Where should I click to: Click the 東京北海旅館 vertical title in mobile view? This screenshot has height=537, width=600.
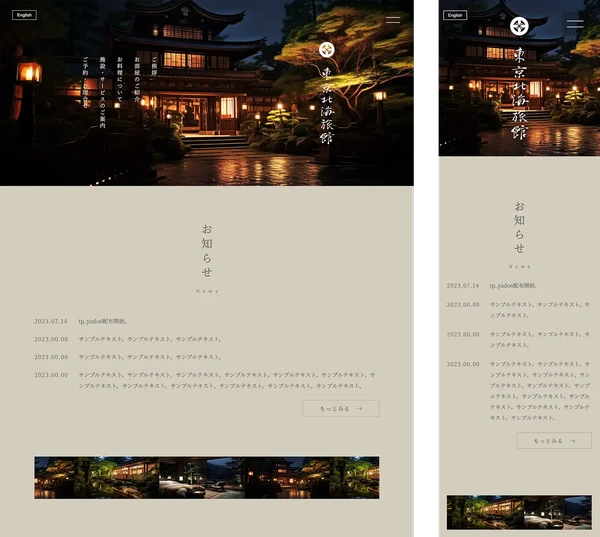520,93
